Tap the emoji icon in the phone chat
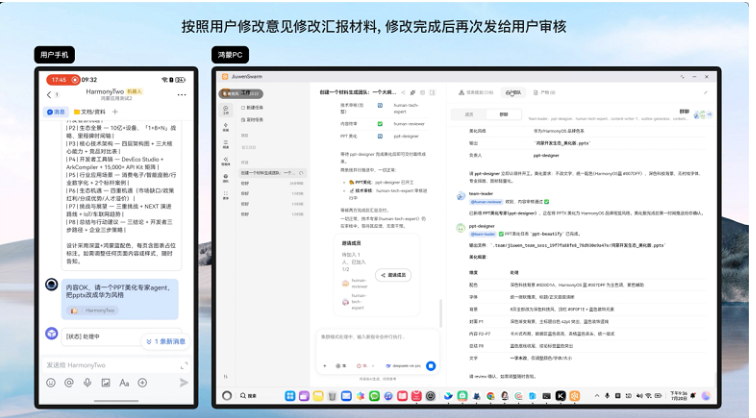Viewport: 756px width, 418px height. pos(51,383)
